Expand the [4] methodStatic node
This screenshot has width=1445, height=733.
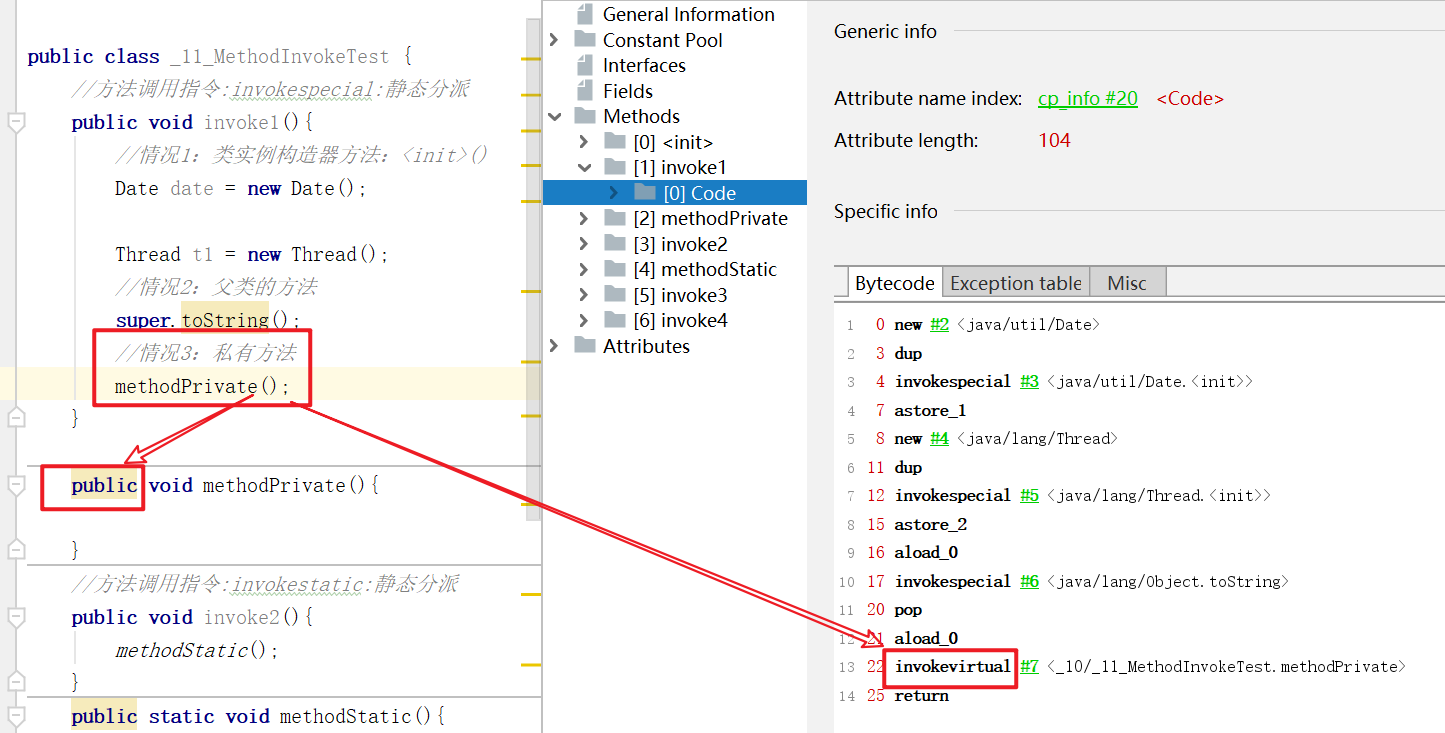point(584,269)
